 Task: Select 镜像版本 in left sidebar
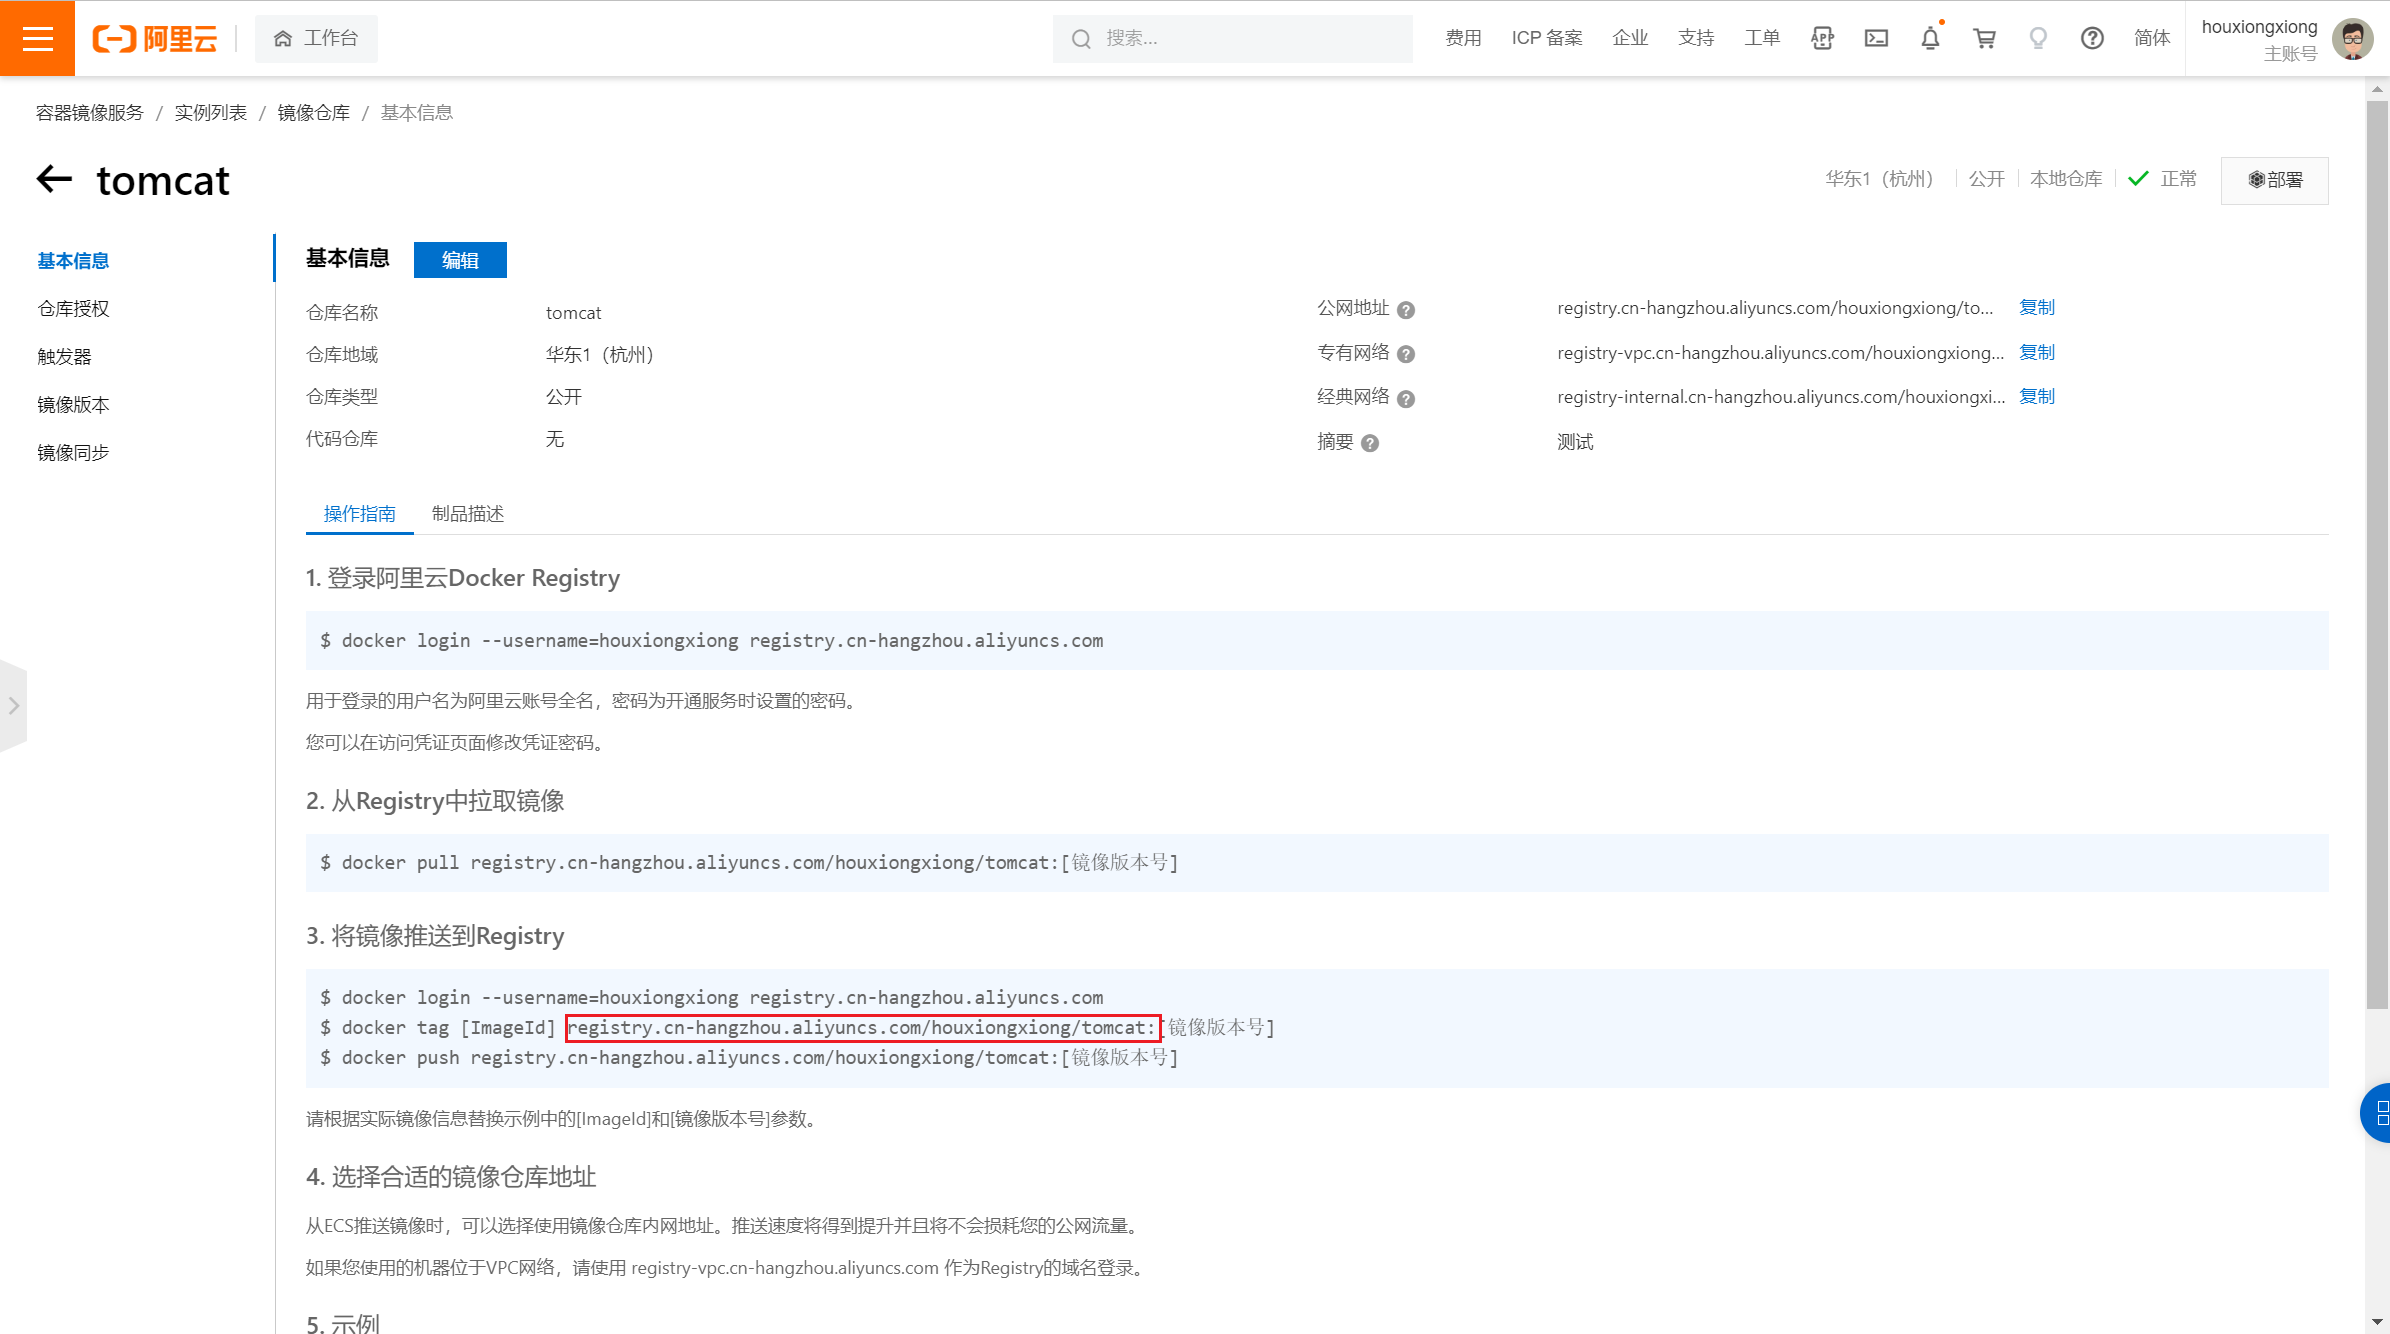point(73,405)
